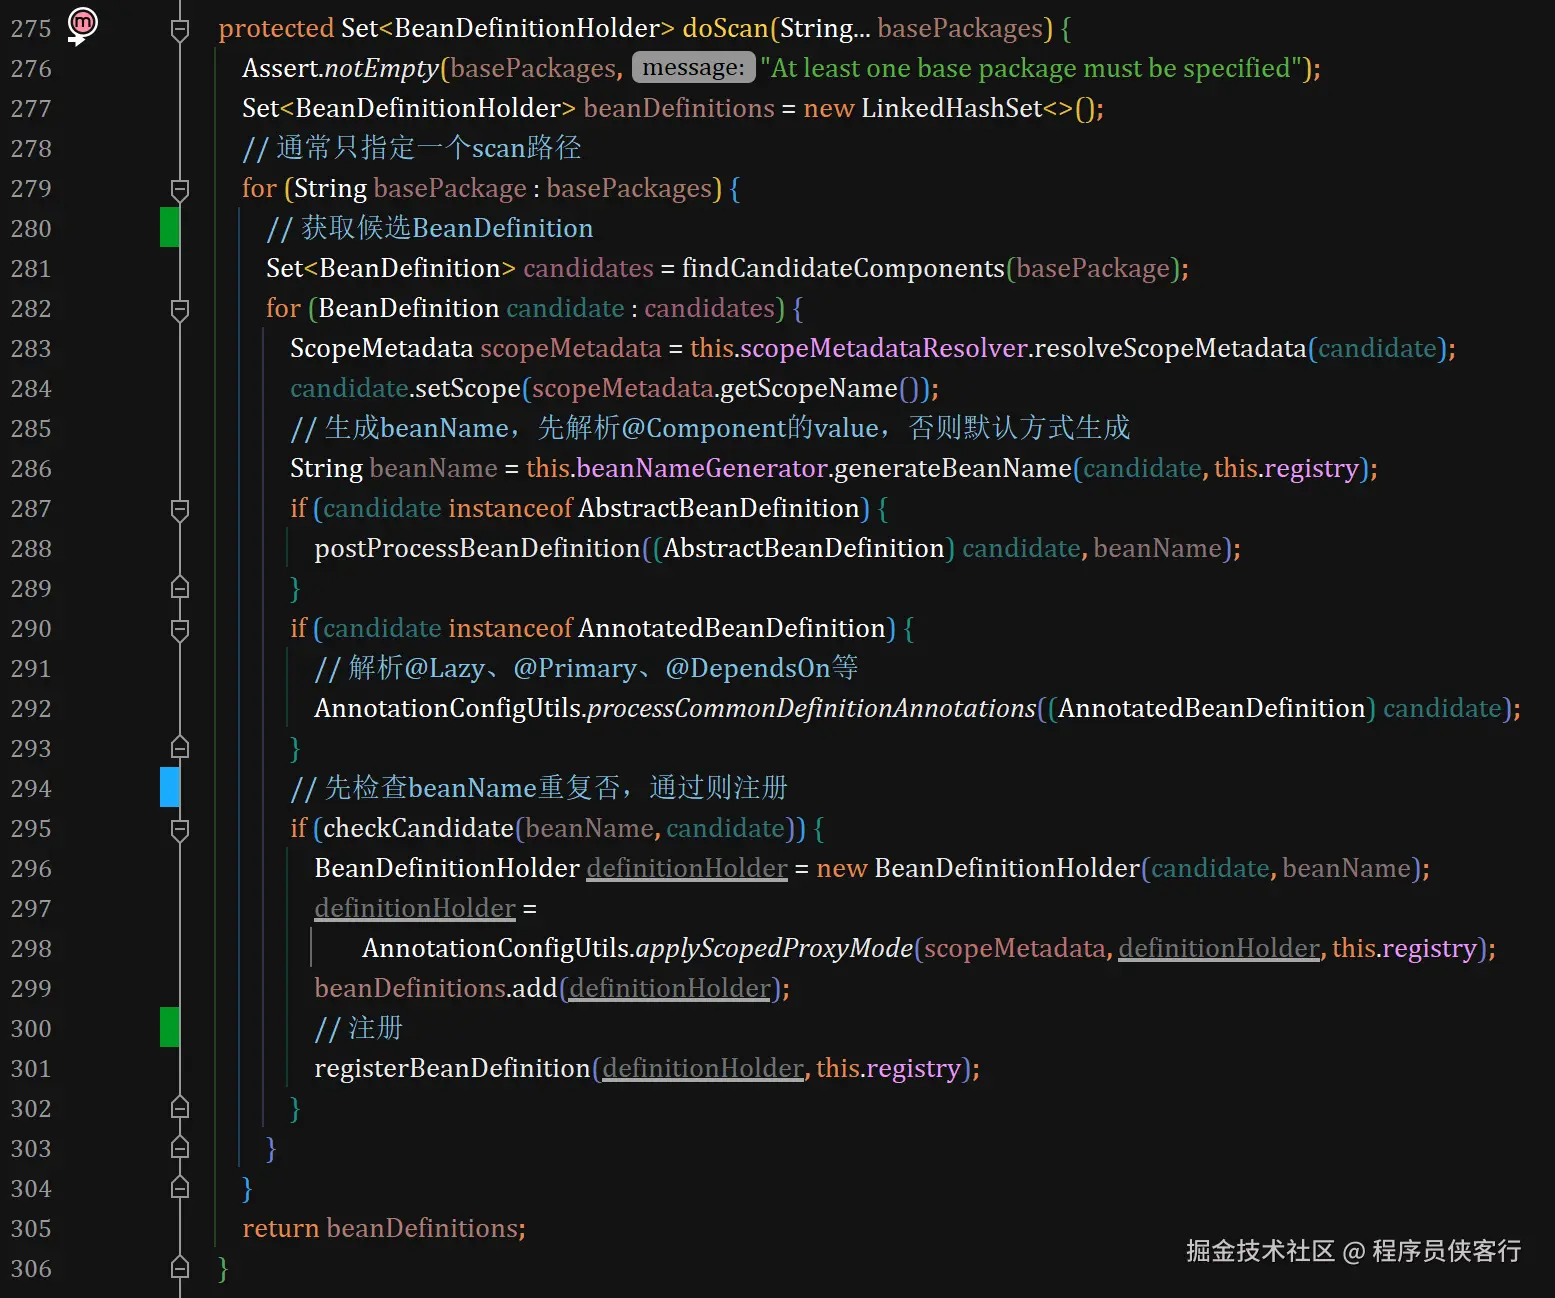Image resolution: width=1555 pixels, height=1298 pixels.
Task: Click the method override gutter icon at line 275
Action: [82, 25]
